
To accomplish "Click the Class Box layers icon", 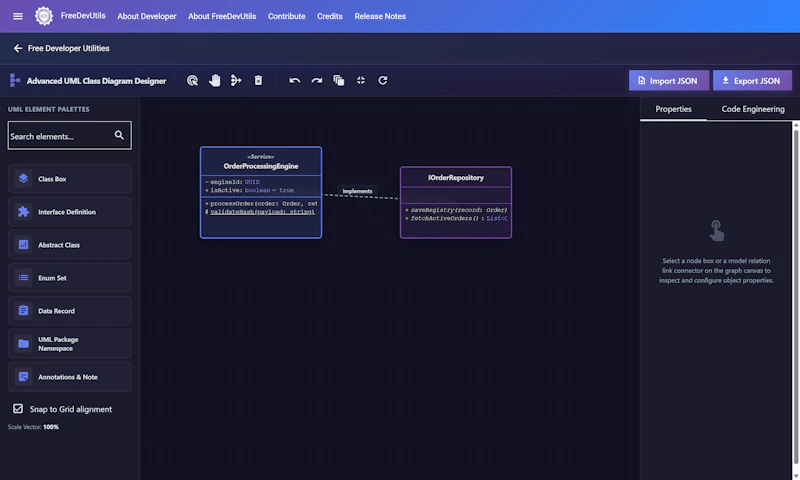I will [x=23, y=179].
